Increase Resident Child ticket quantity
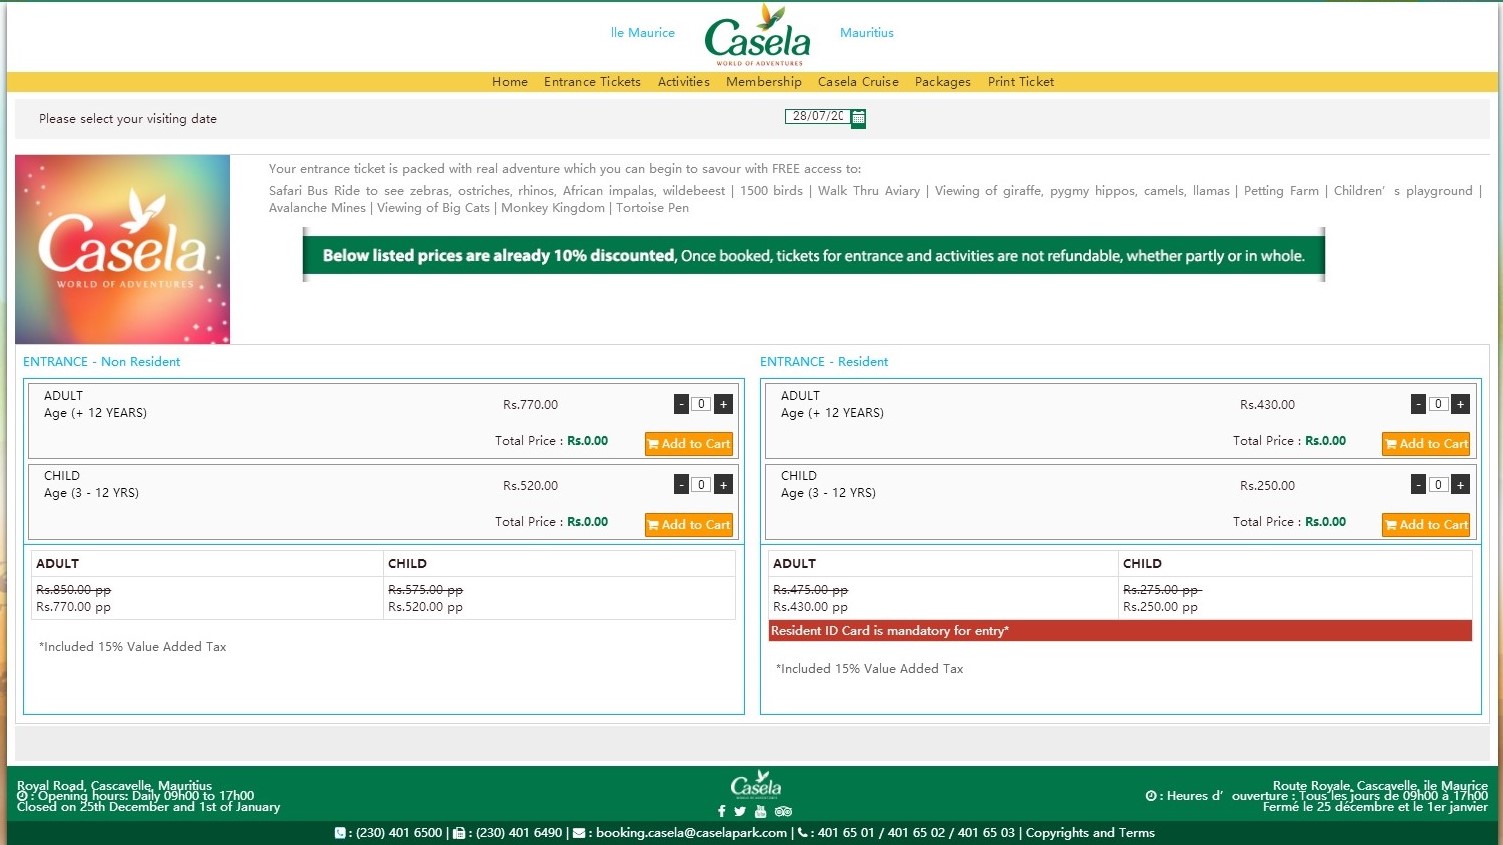Image resolution: width=1503 pixels, height=845 pixels. point(1460,485)
